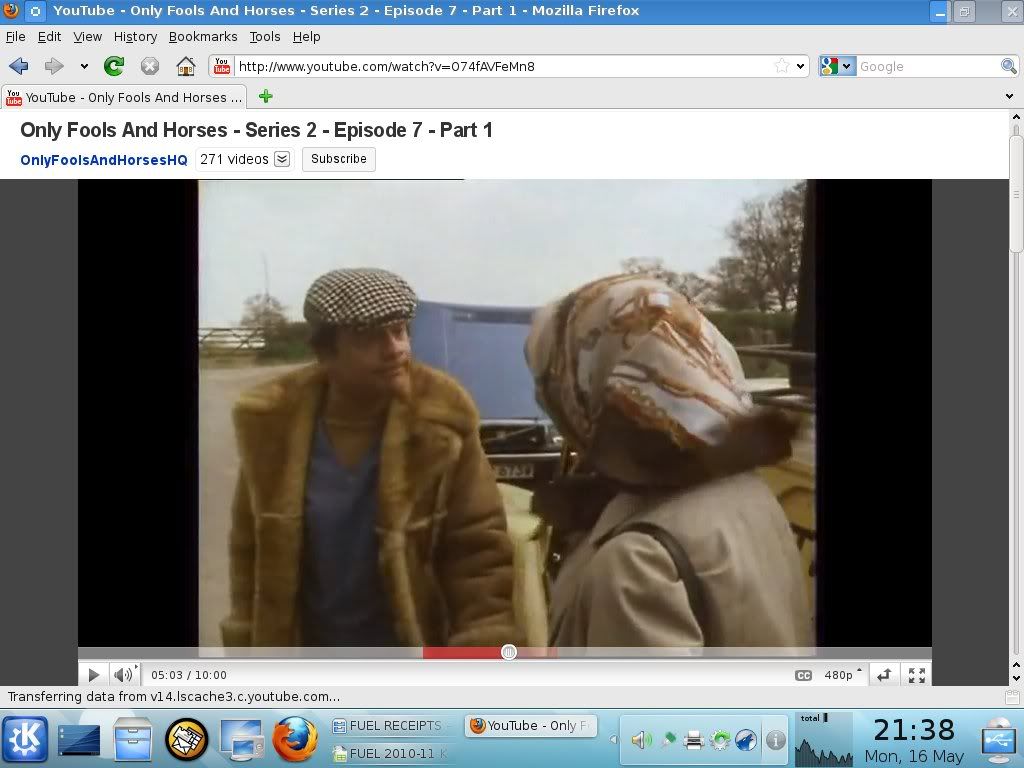Click the video seek bar handle
This screenshot has width=1024, height=768.
[x=509, y=652]
